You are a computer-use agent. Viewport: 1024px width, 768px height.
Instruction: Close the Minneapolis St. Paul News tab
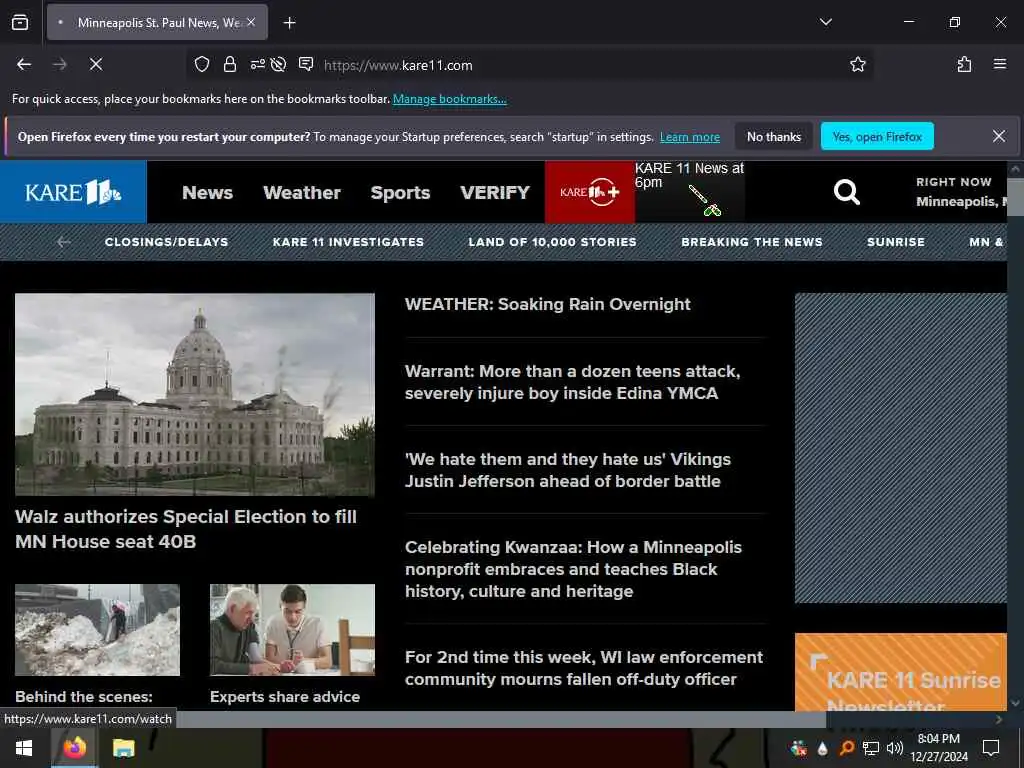click(251, 22)
